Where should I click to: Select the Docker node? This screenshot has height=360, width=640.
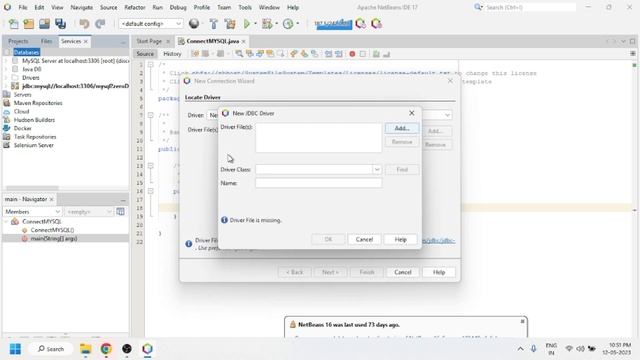22,128
